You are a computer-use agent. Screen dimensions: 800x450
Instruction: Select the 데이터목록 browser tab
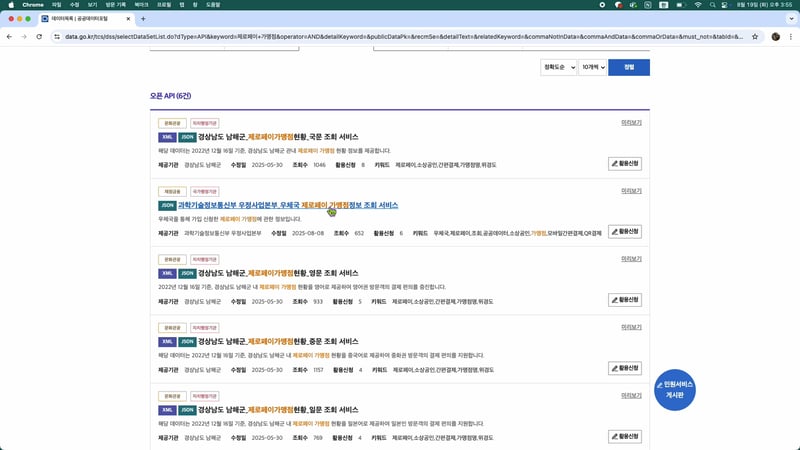[x=84, y=19]
